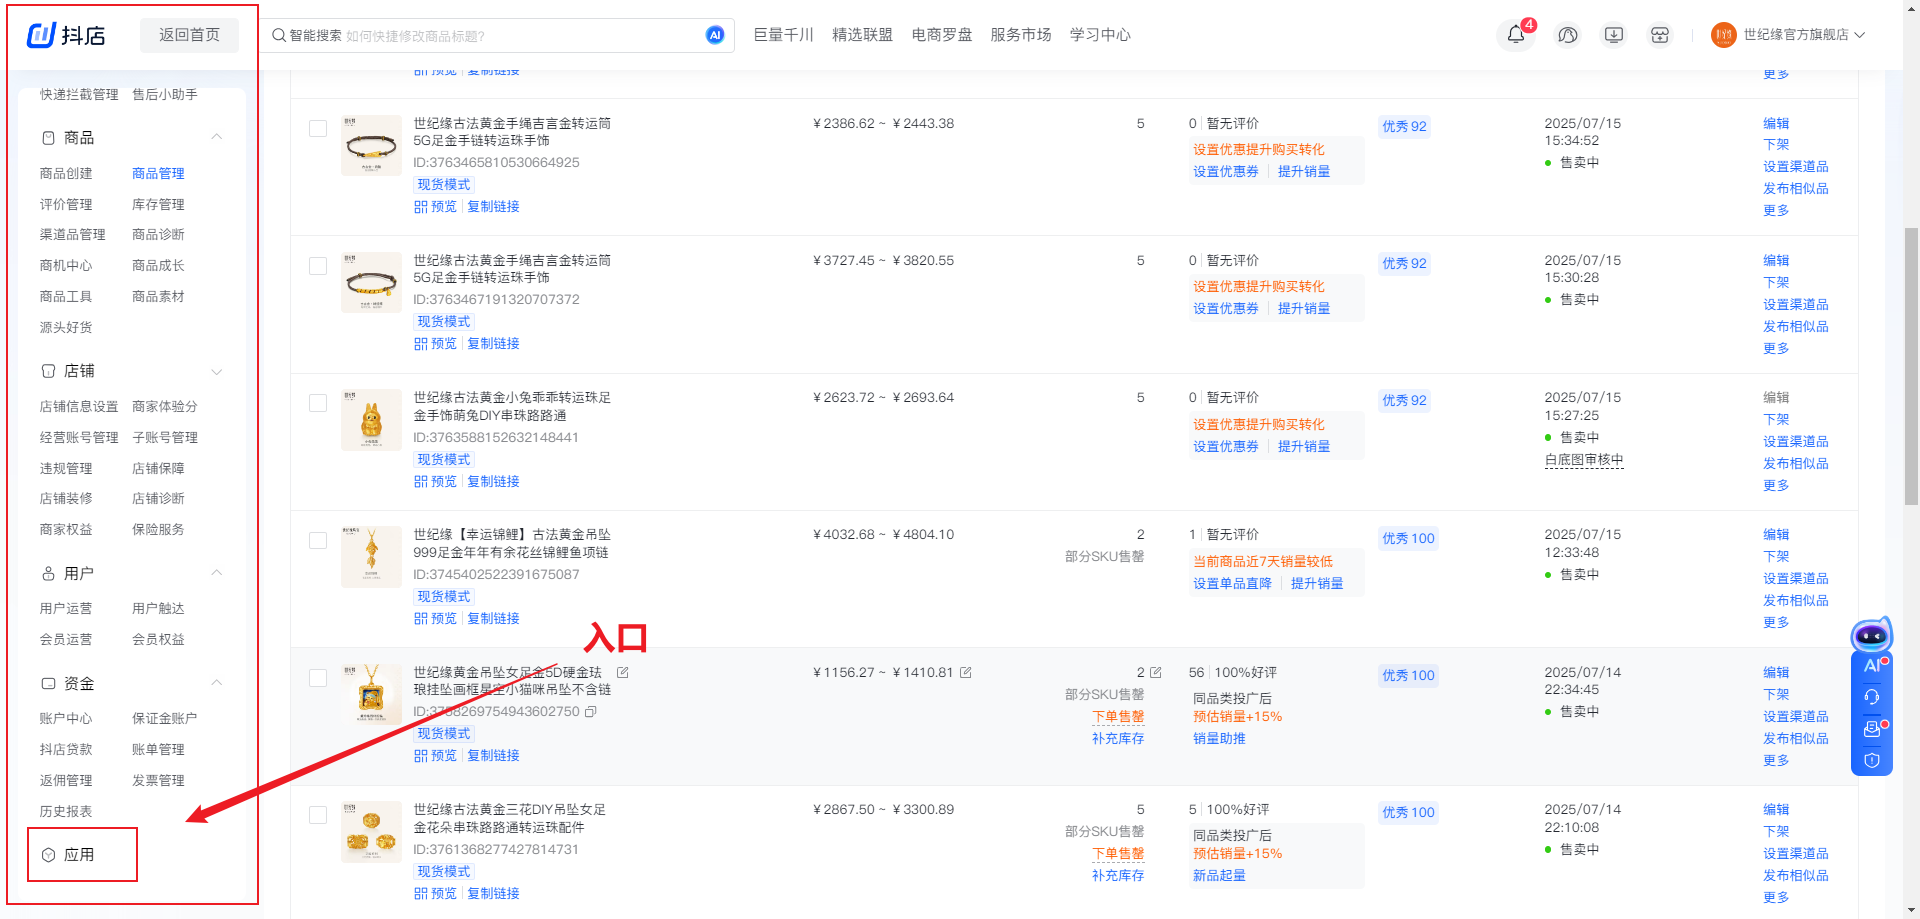Tick the koi pendant product checkbox
The image size is (1920, 919).
(318, 541)
